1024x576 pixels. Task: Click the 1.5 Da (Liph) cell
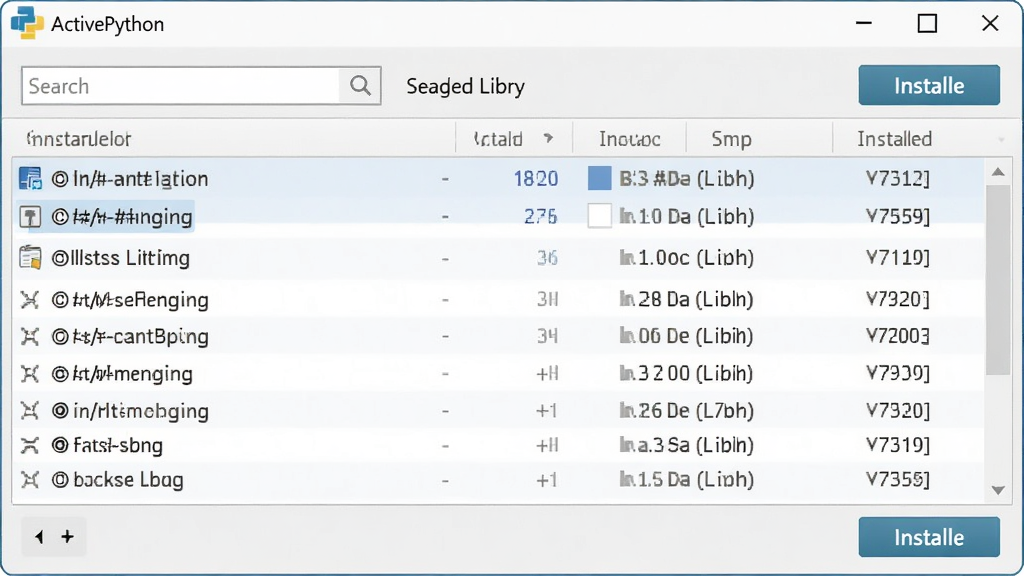(x=686, y=479)
